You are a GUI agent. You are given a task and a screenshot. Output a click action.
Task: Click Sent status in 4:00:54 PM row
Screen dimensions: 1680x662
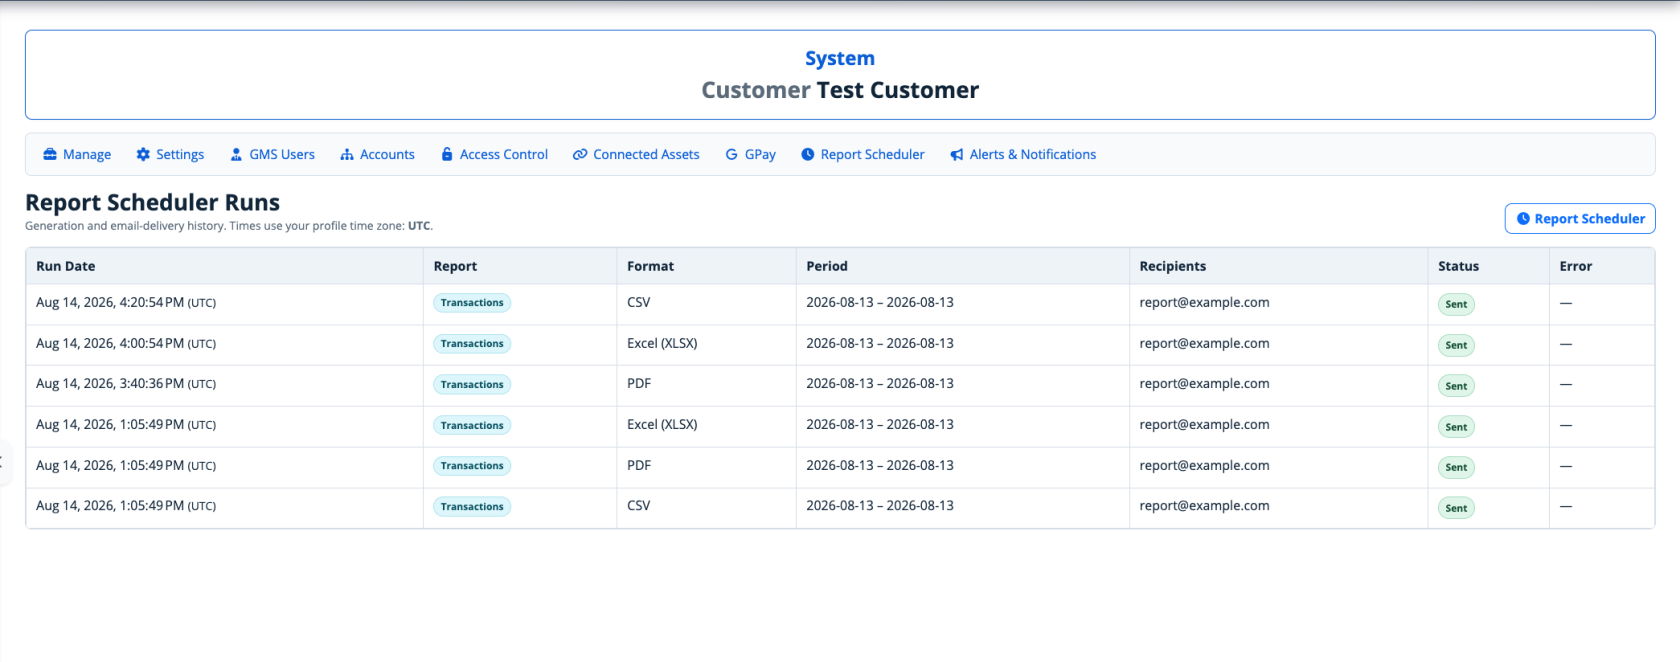coord(1456,345)
